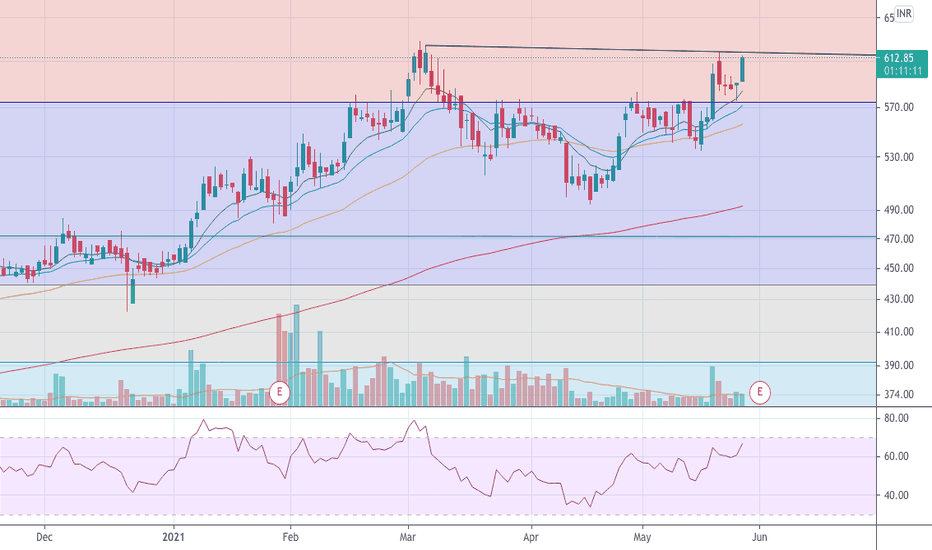Image resolution: width=932 pixels, height=550 pixels.
Task: Click the 530.00 price axis label
Action: [898, 157]
